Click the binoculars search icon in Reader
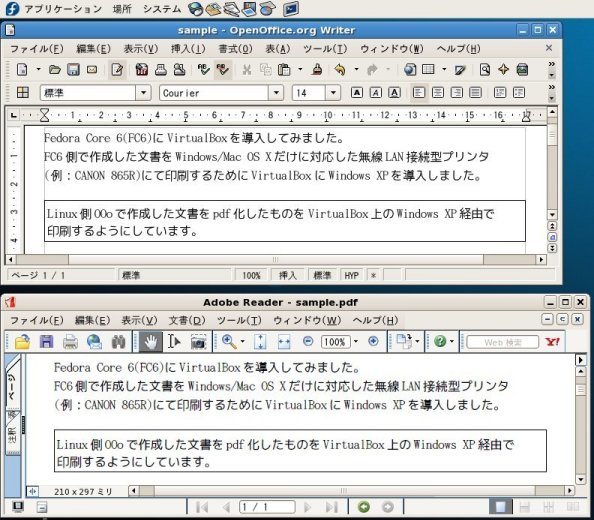The width and height of the screenshot is (594, 520). [119, 342]
